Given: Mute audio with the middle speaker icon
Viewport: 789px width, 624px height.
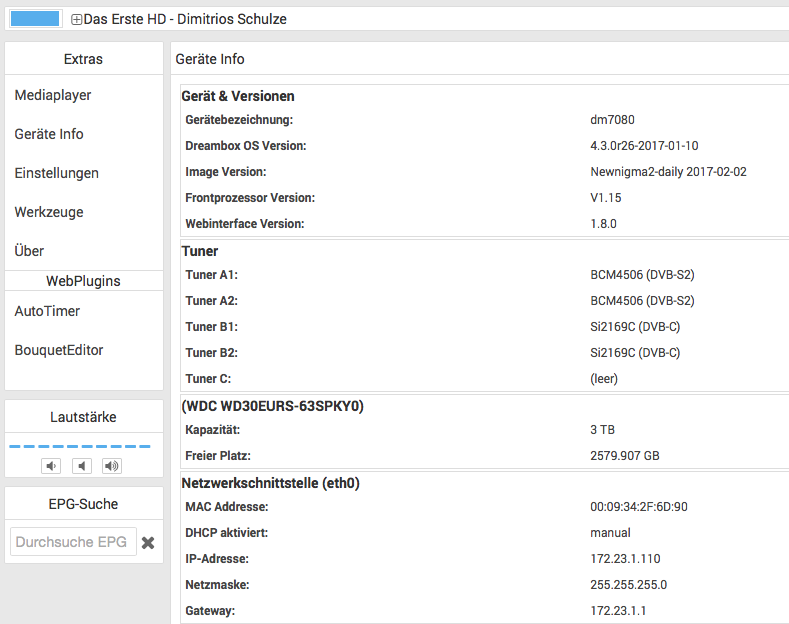Looking at the screenshot, I should point(82,465).
